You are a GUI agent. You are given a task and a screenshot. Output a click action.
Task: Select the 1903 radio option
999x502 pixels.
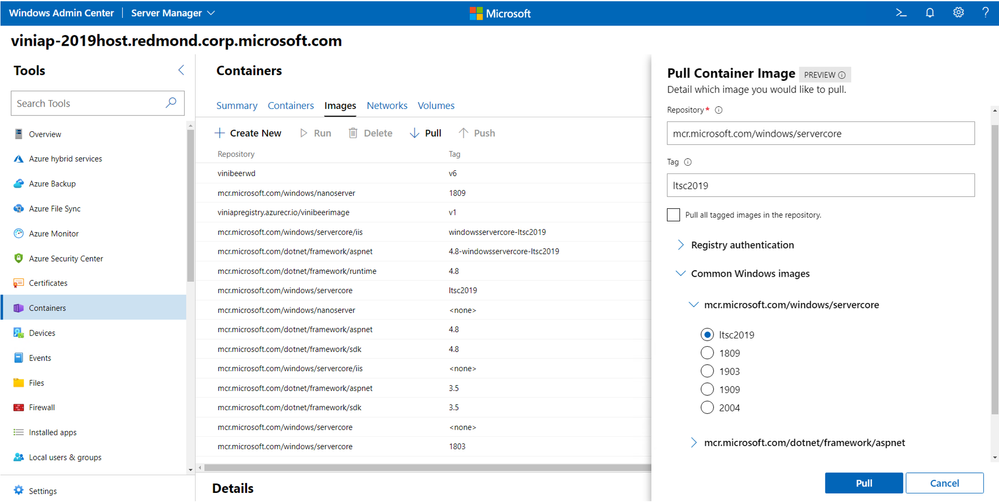click(x=707, y=371)
